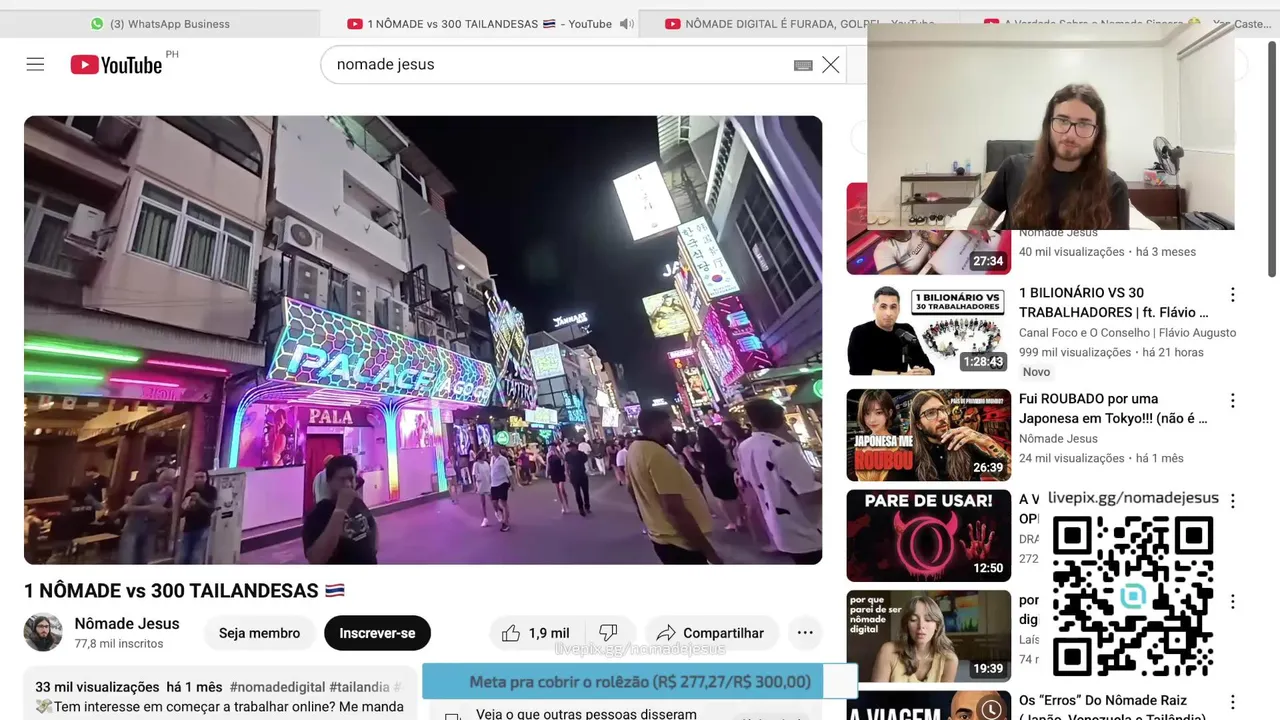Click 33 mil visualizações in description
The image size is (1280, 720).
click(x=97, y=687)
